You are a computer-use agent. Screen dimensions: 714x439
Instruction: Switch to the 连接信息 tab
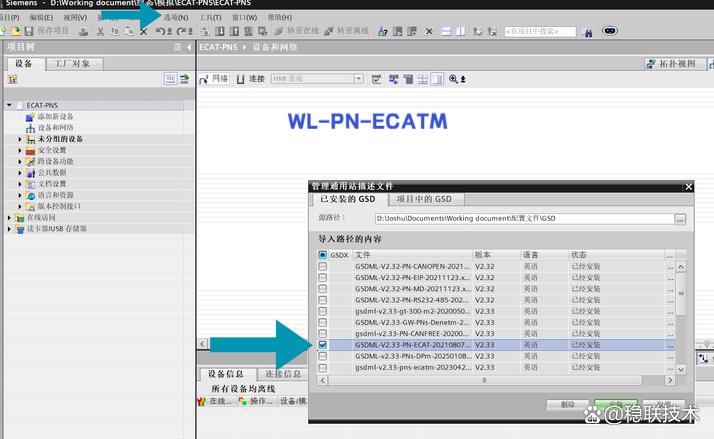click(x=282, y=374)
